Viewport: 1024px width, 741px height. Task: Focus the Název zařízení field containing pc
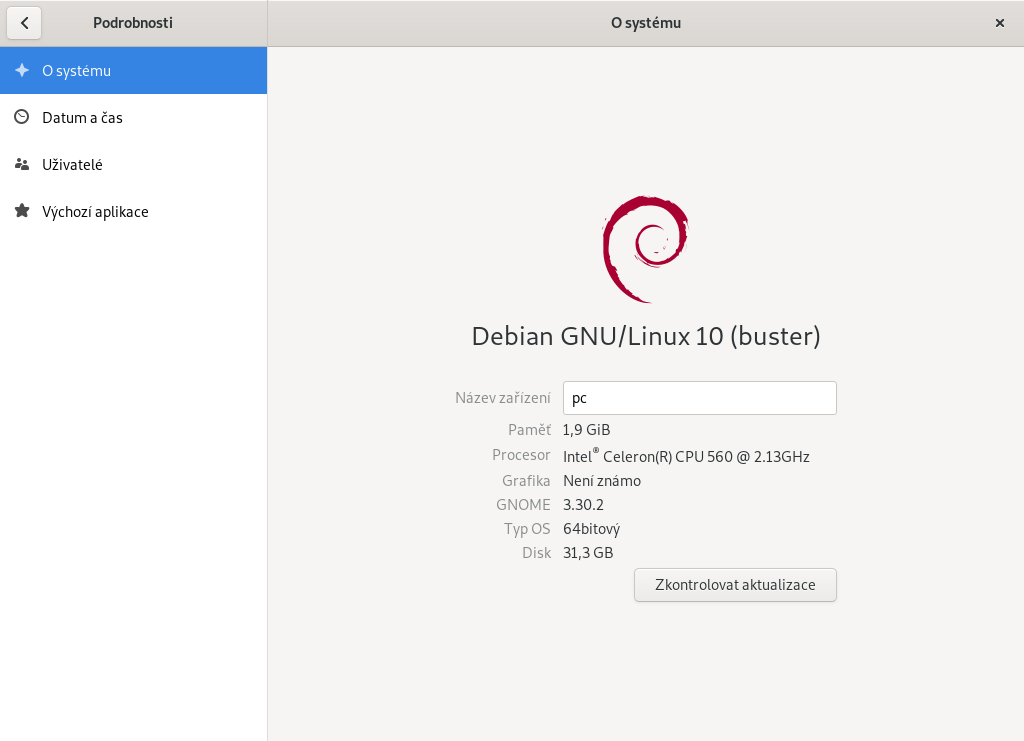click(x=699, y=398)
